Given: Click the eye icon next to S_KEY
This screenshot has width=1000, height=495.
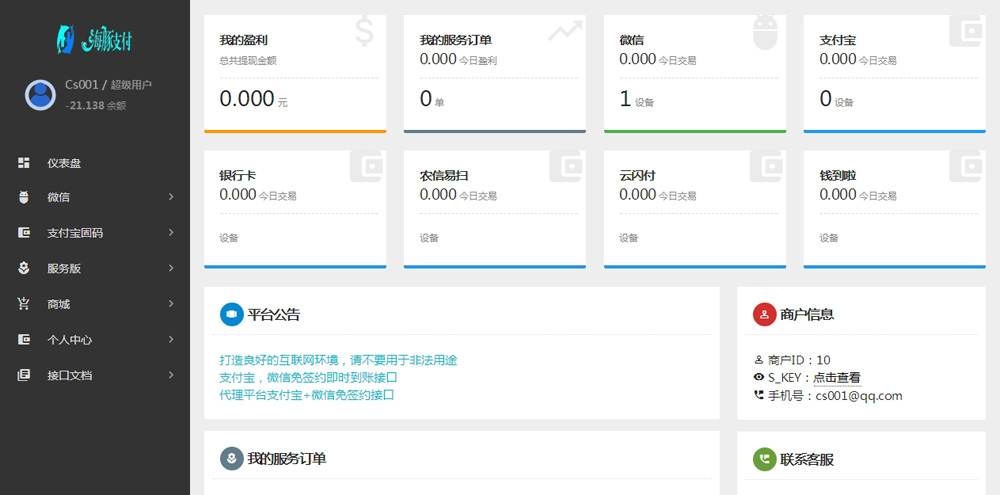Looking at the screenshot, I should click(758, 378).
